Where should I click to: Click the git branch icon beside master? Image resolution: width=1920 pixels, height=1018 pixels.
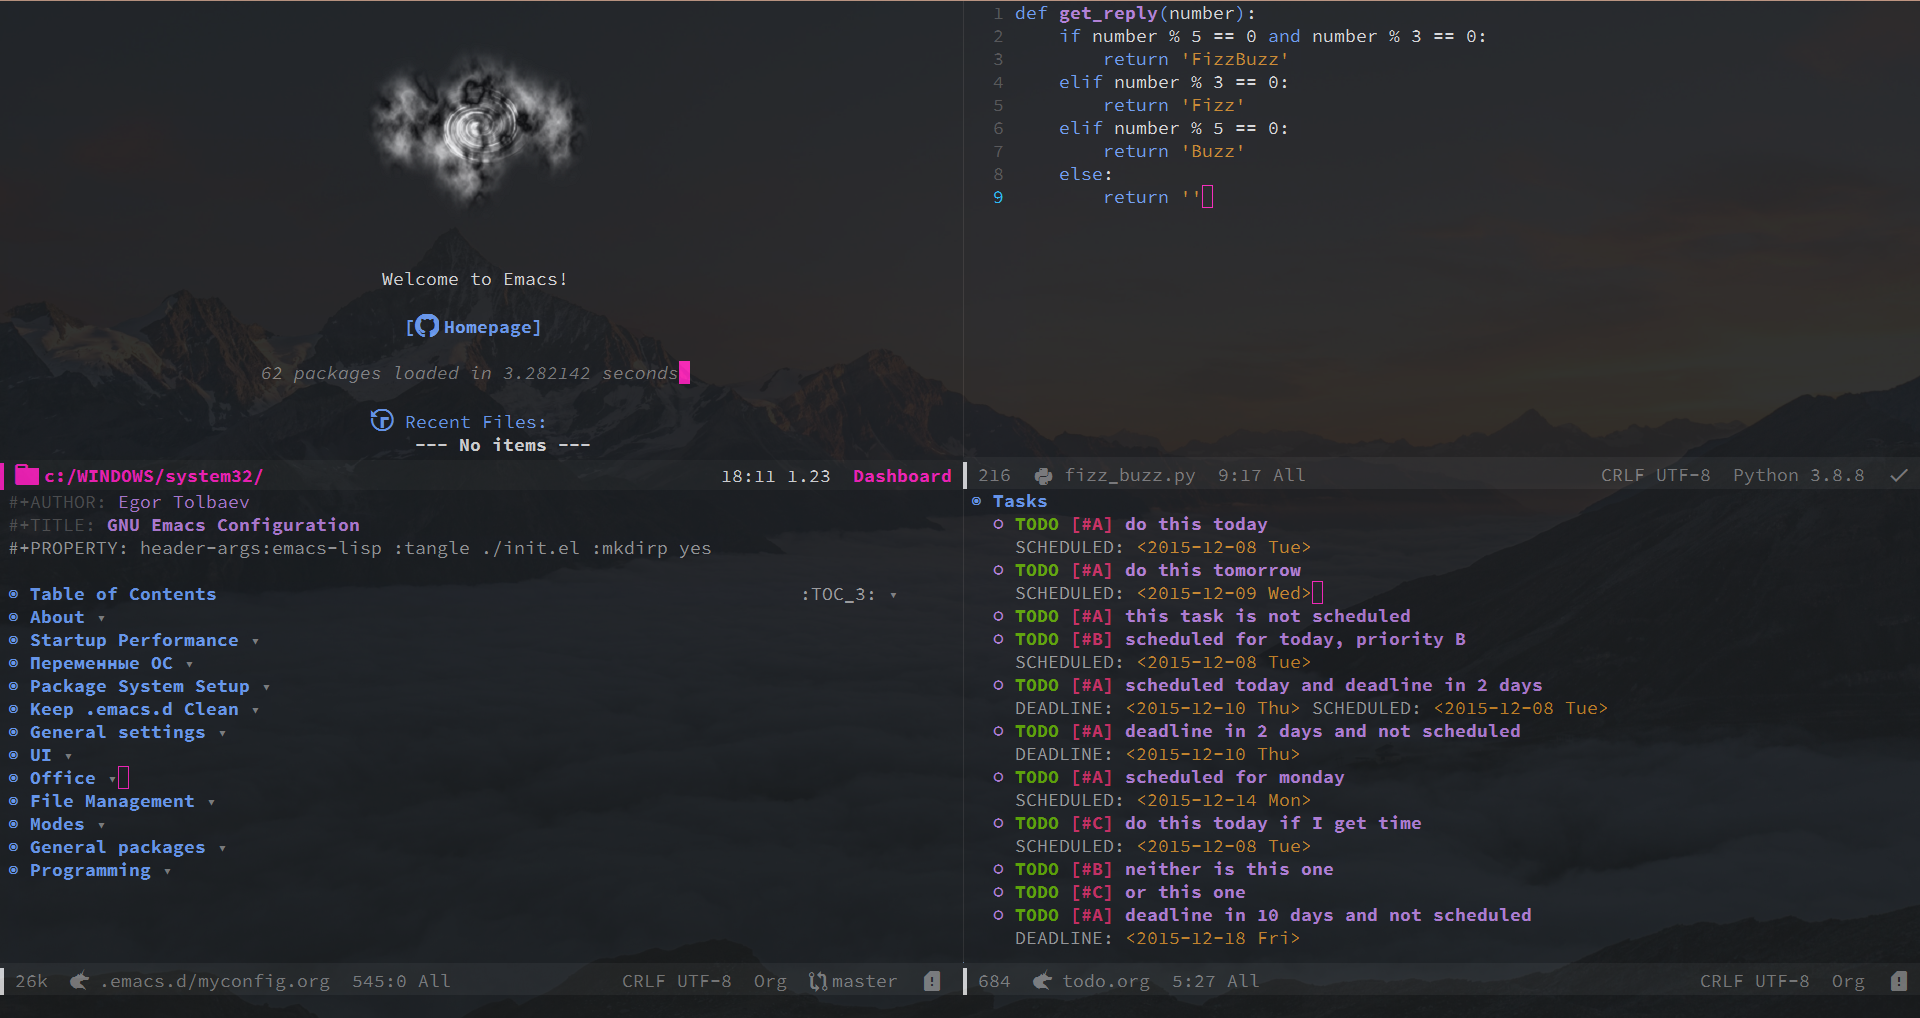[818, 981]
